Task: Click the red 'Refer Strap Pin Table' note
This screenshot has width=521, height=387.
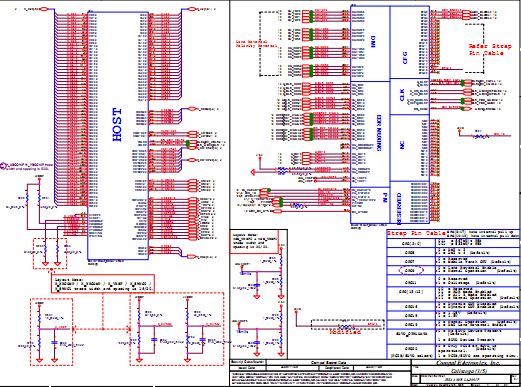Action: click(x=489, y=50)
